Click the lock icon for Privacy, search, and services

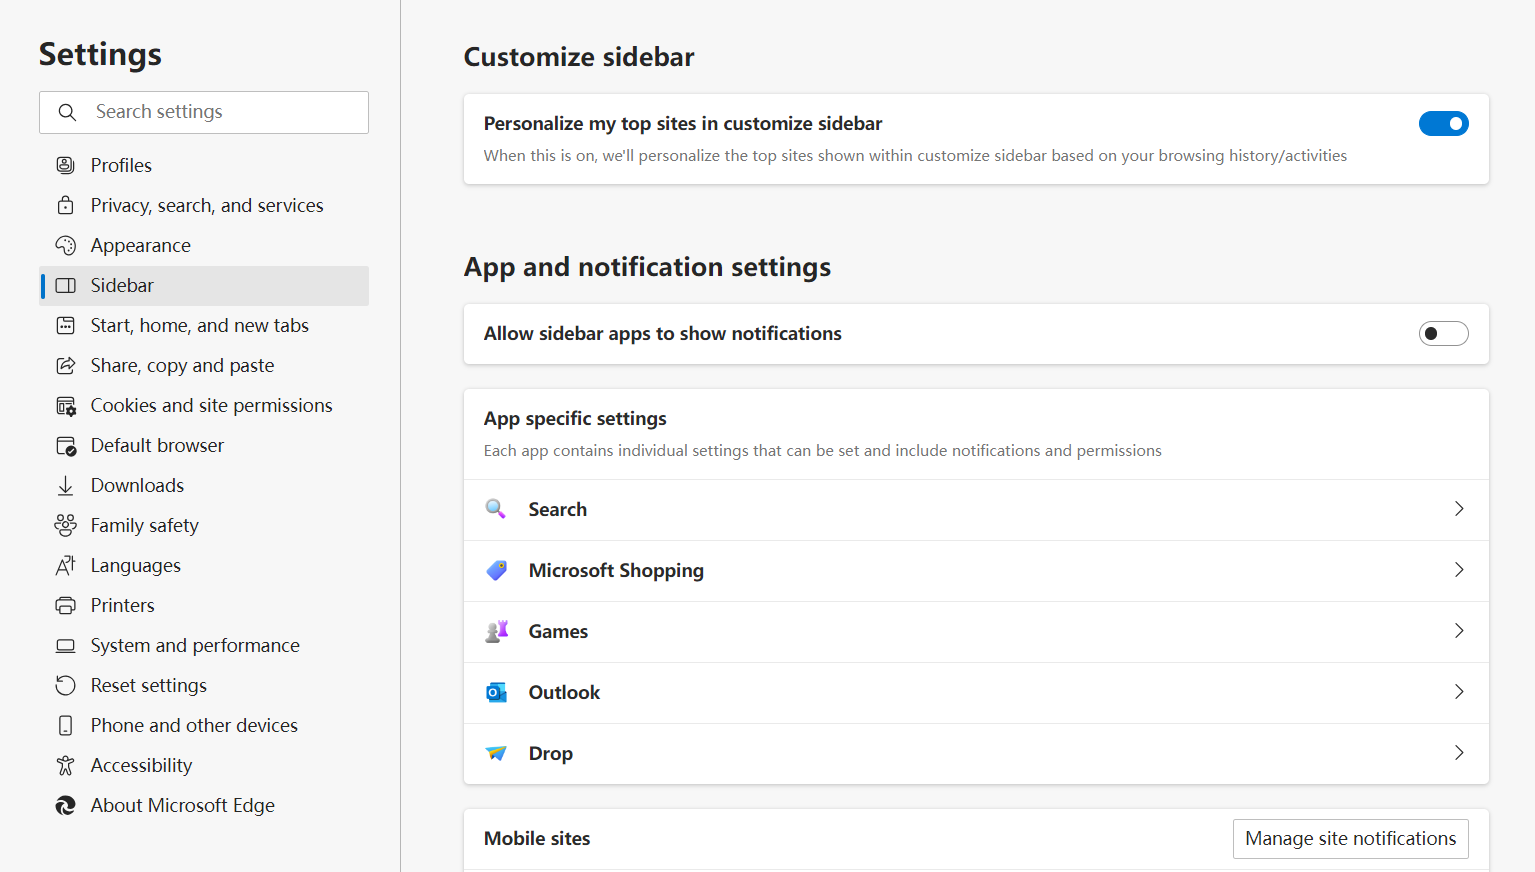[x=66, y=205]
